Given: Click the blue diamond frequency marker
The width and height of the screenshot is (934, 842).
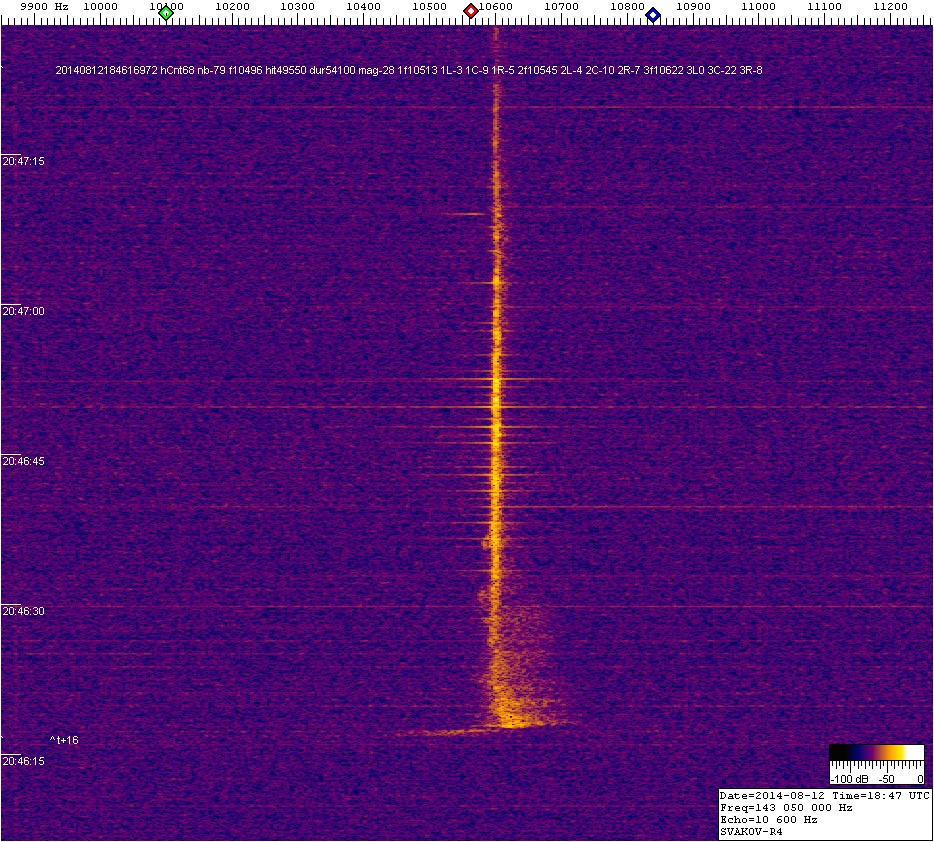Looking at the screenshot, I should click(653, 14).
